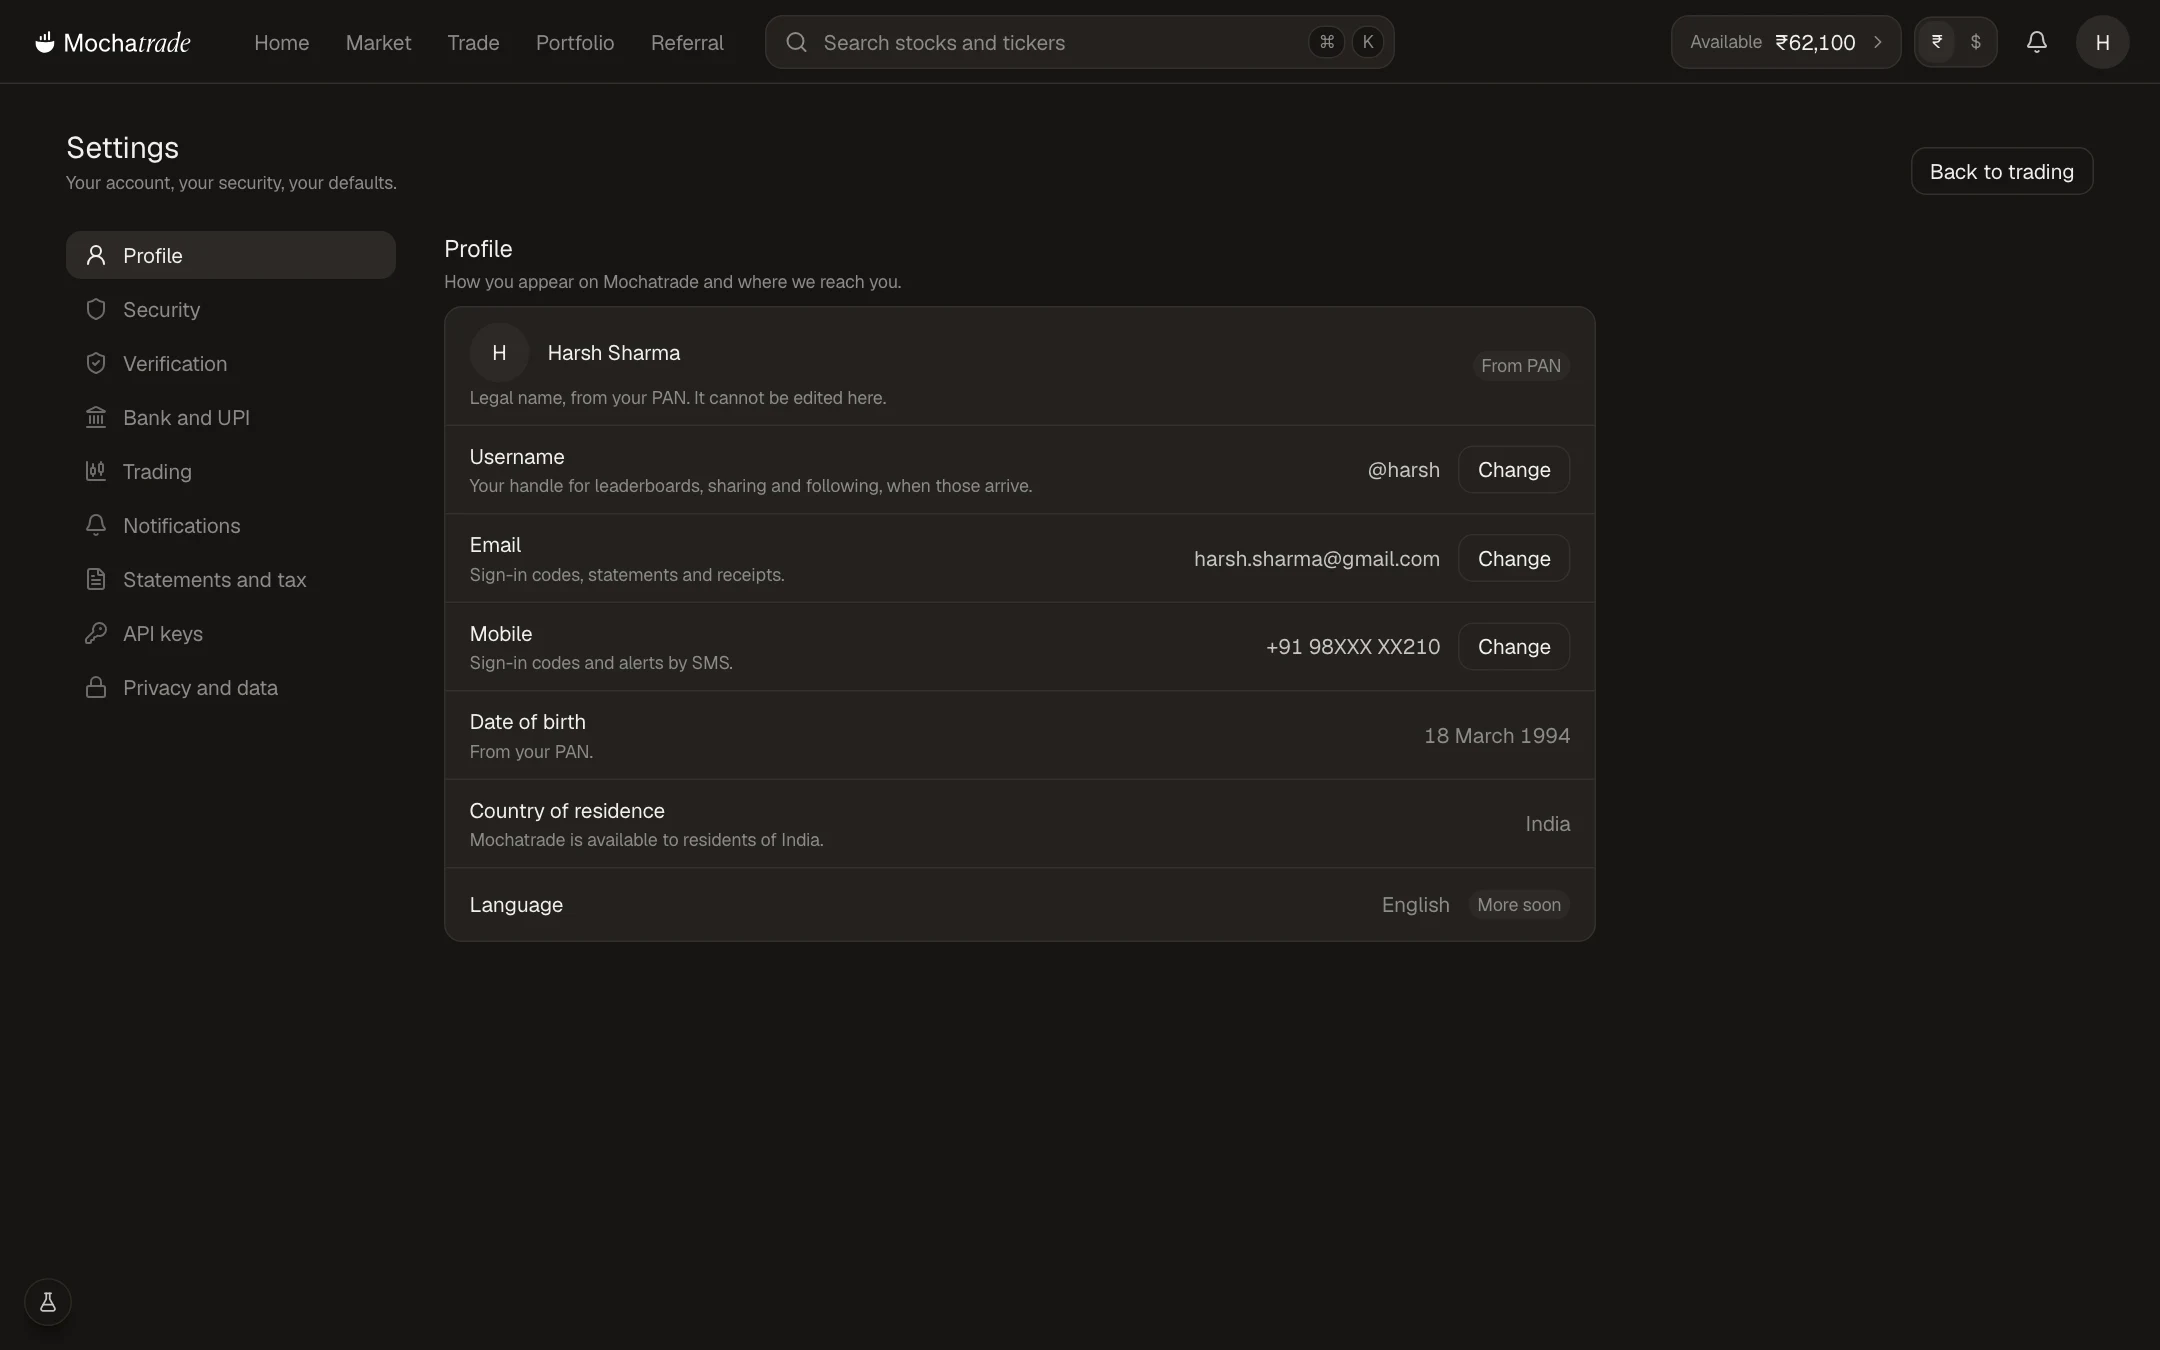
Task: Switch currency to dollar
Action: pos(1975,42)
